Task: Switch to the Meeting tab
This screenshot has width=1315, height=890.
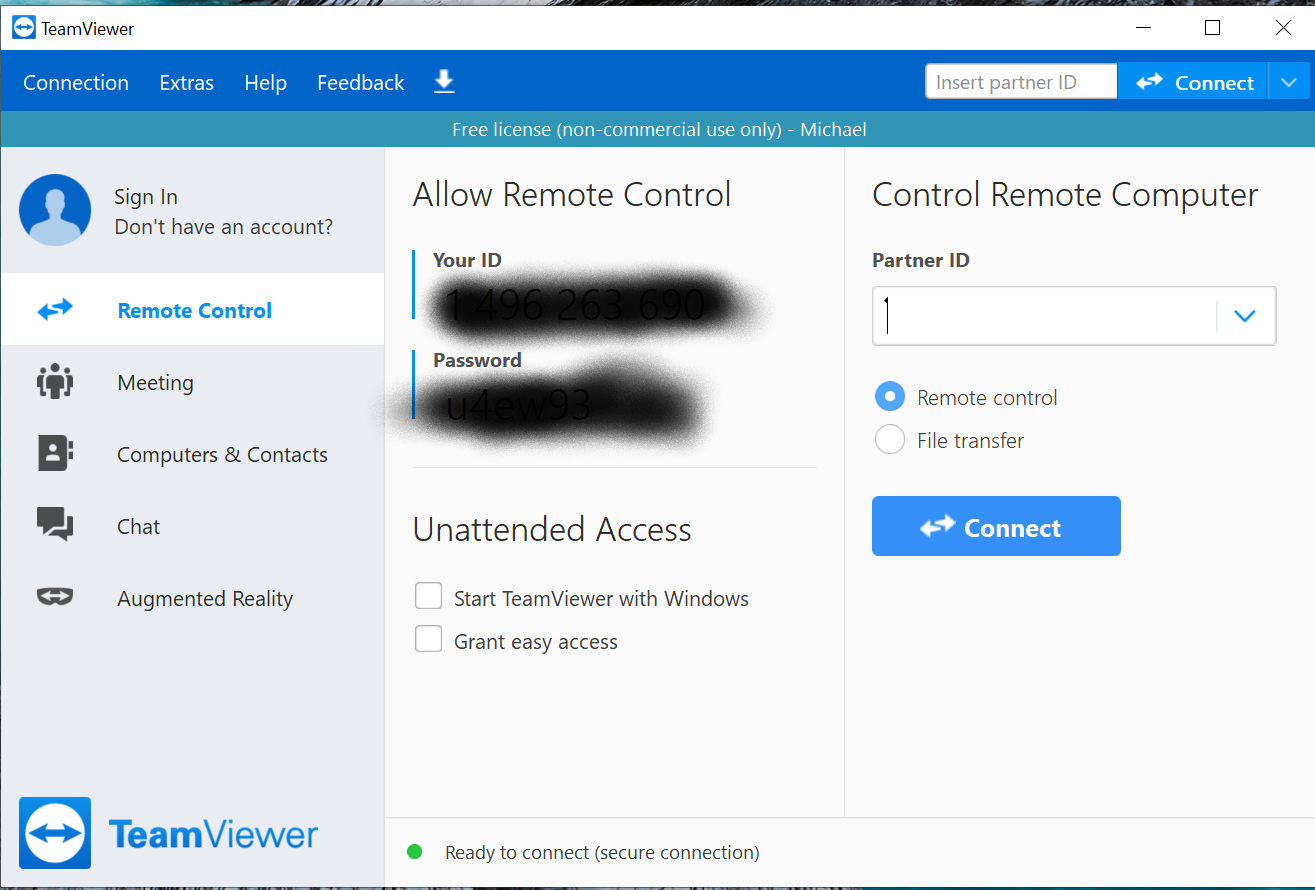Action: pos(193,382)
